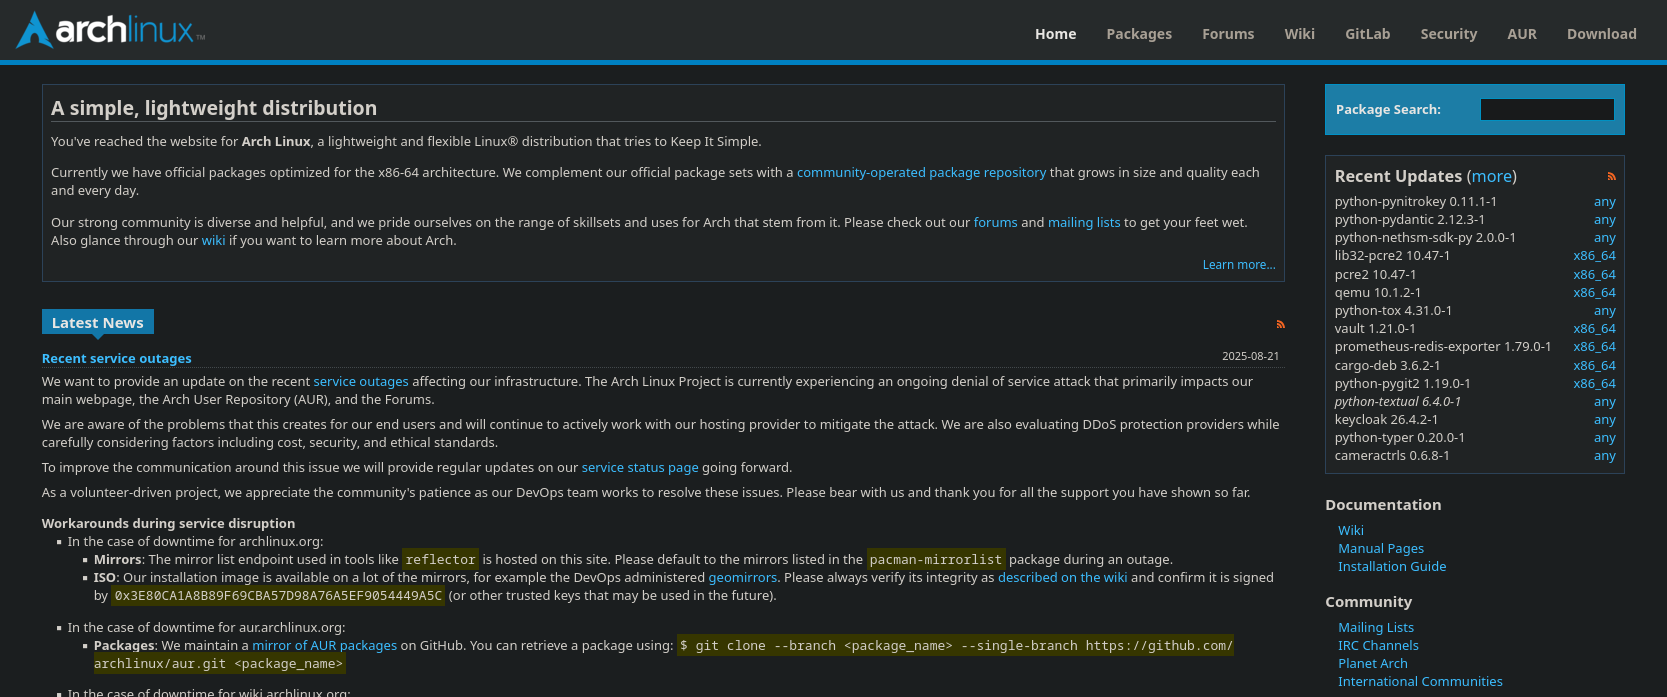This screenshot has width=1667, height=697.
Task: Open the Security nav item
Action: [x=1448, y=34]
